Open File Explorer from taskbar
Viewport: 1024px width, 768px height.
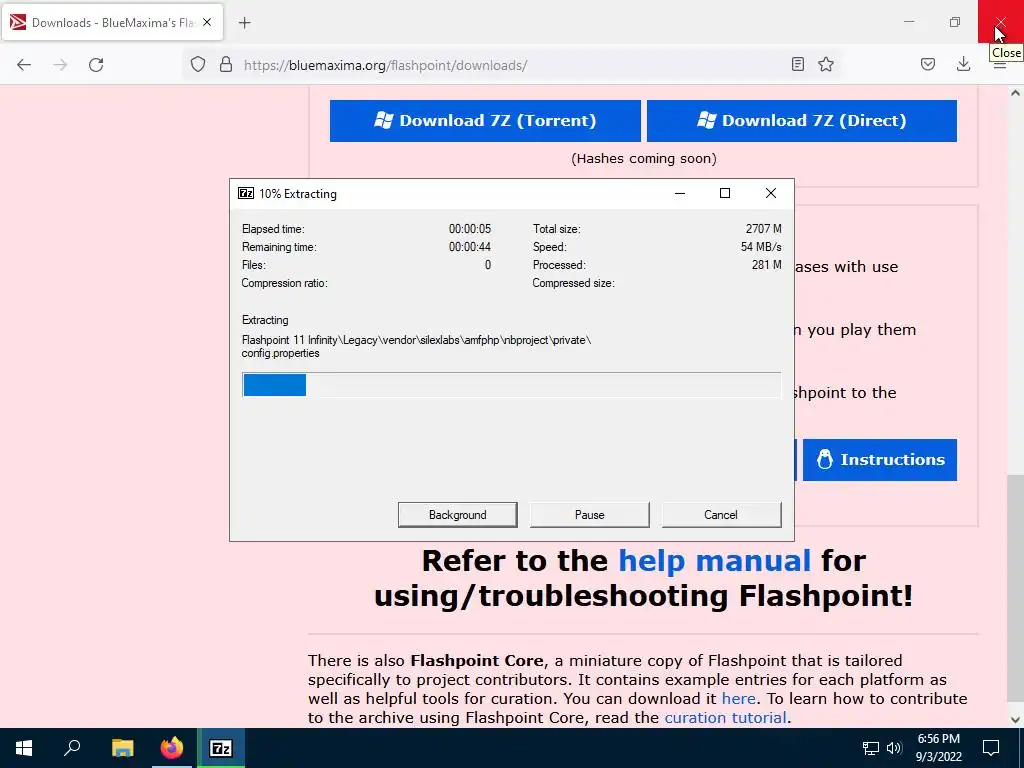pos(122,748)
